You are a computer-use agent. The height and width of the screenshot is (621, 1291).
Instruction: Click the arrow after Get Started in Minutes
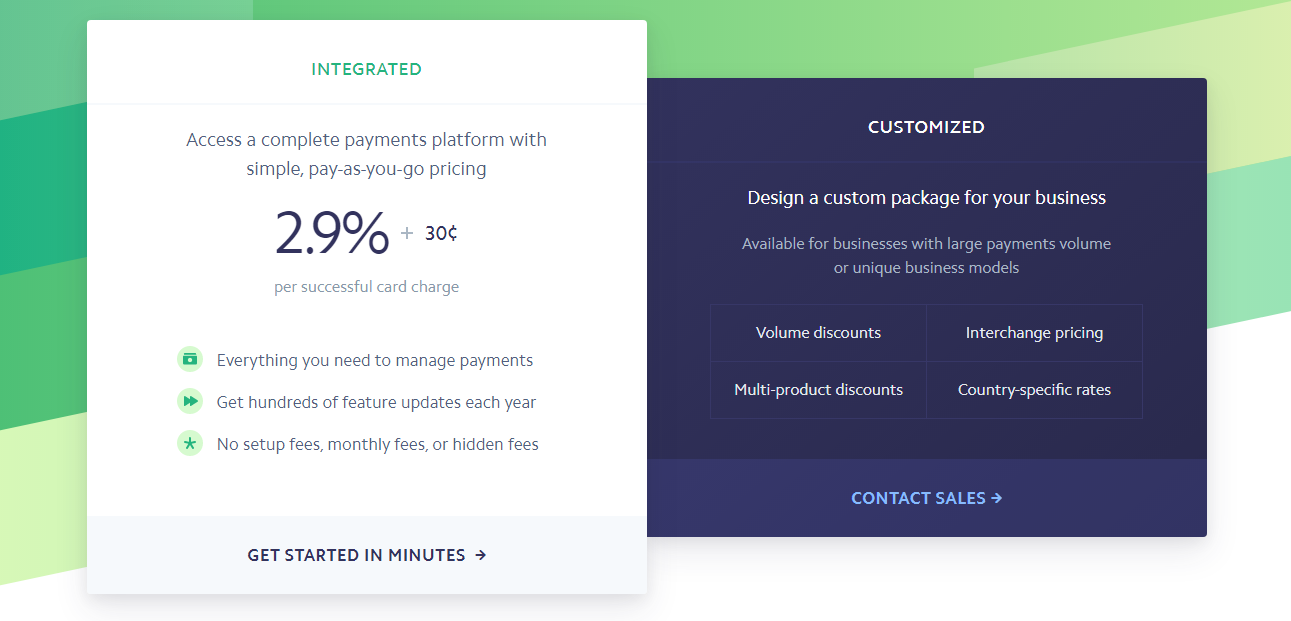pyautogui.click(x=481, y=555)
